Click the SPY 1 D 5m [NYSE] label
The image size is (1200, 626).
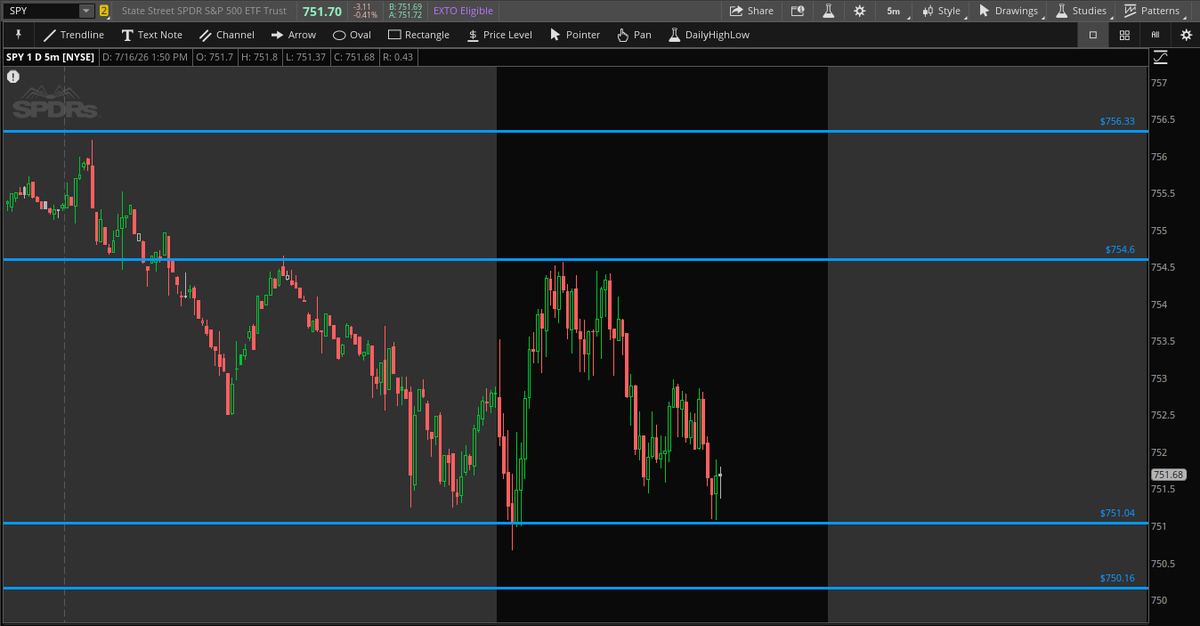[x=51, y=57]
